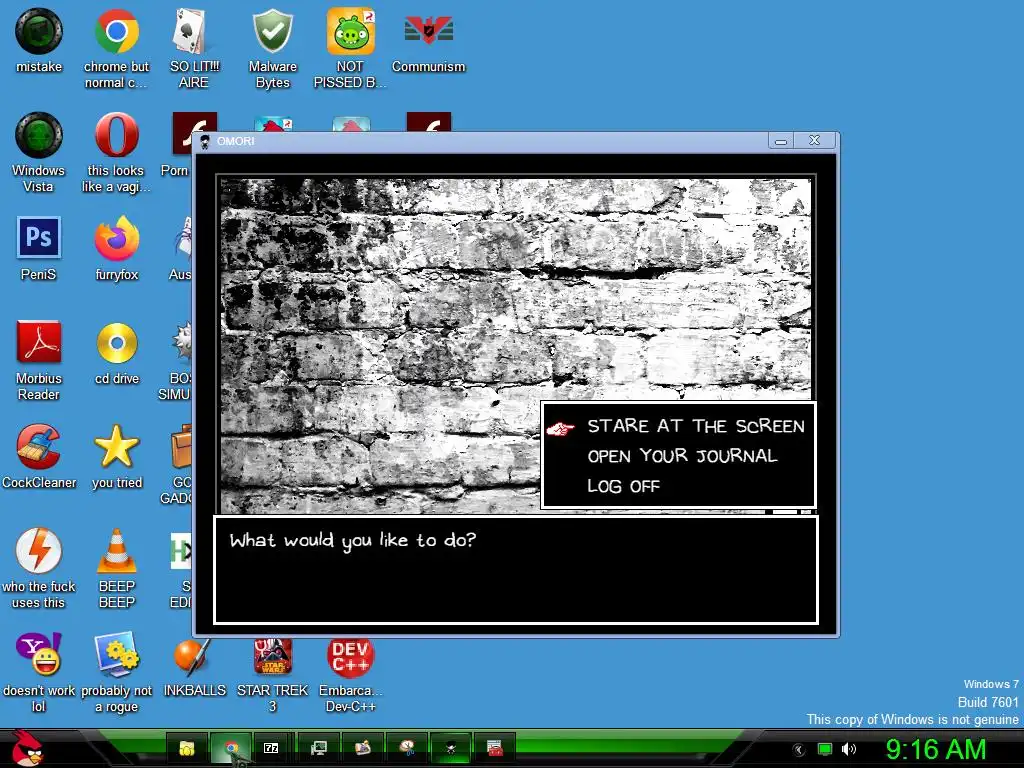
Task: Launch the green pig Bad Piggies icon
Action: pyautogui.click(x=351, y=31)
